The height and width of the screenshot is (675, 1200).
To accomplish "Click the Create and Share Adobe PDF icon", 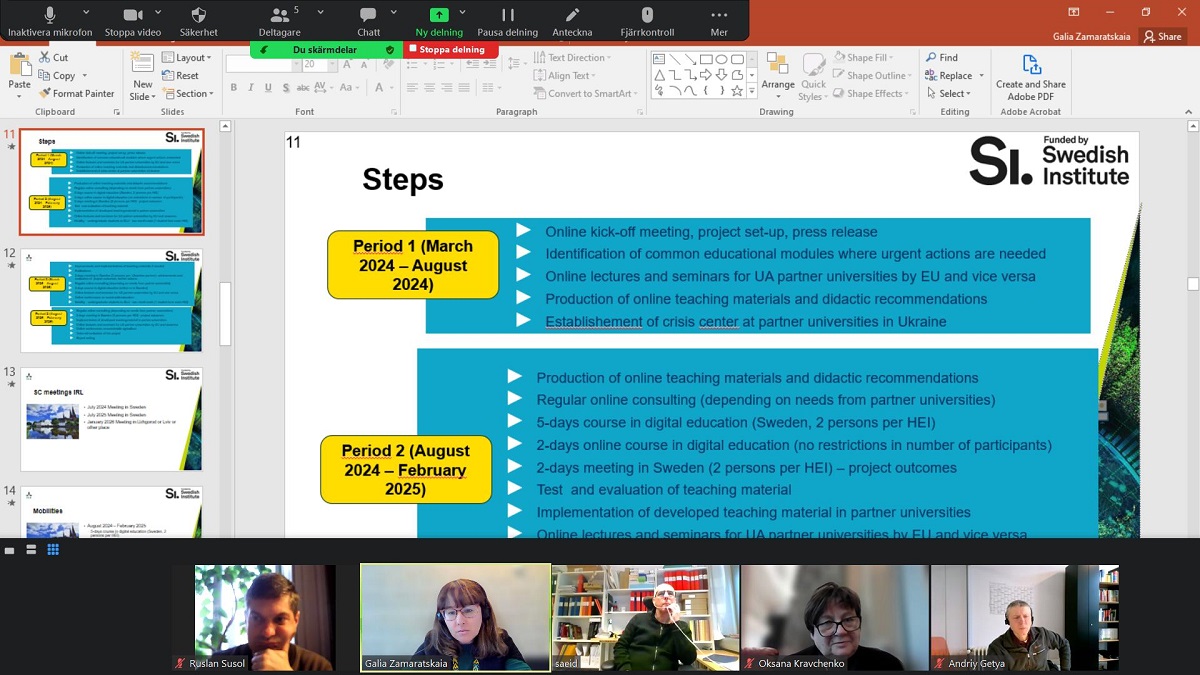I will pyautogui.click(x=1030, y=65).
